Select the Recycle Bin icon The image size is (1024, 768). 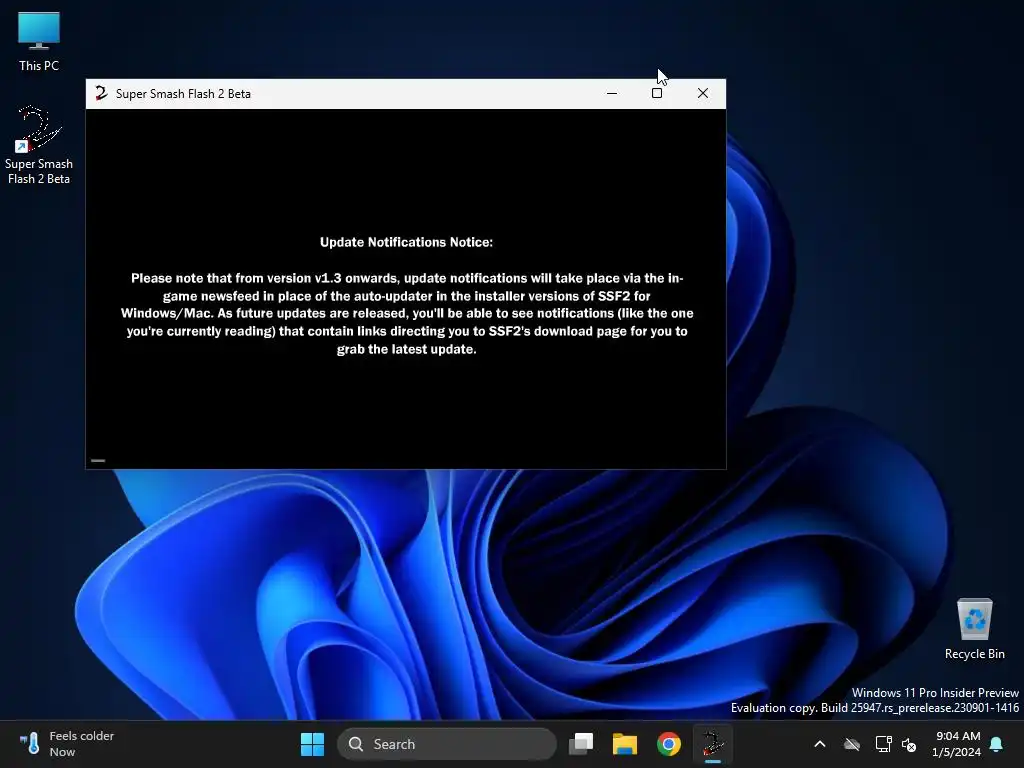click(974, 629)
